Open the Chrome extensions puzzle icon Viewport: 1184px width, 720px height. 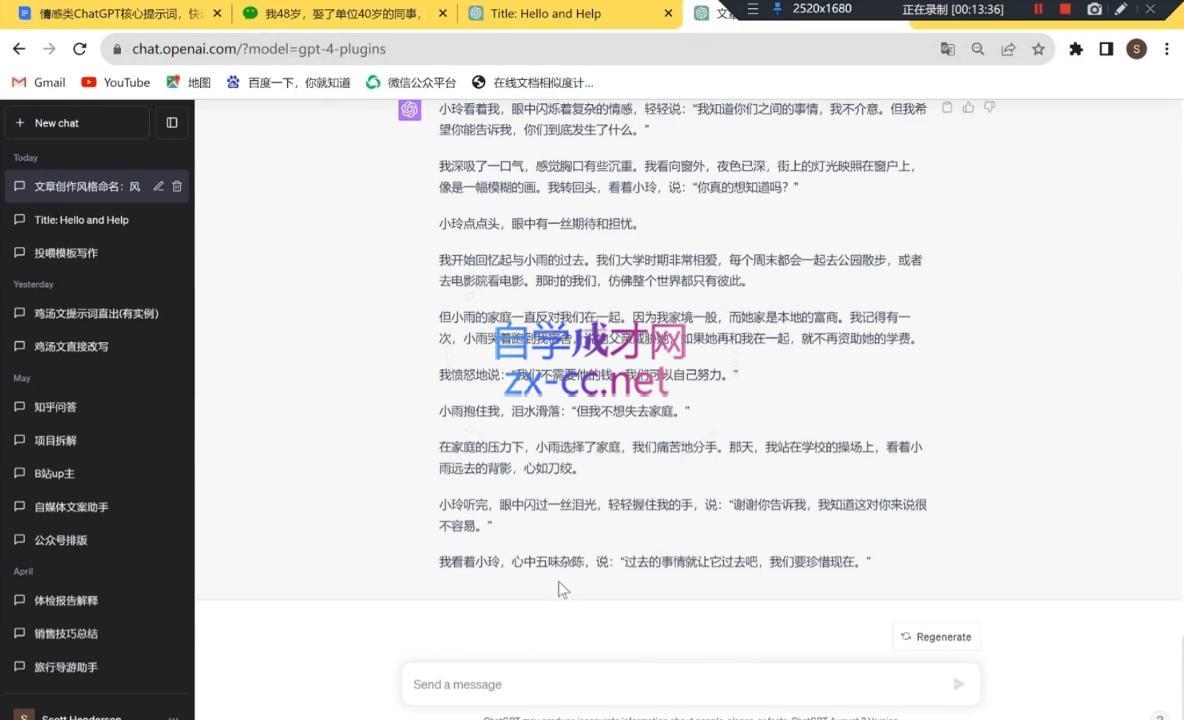tap(1076, 48)
